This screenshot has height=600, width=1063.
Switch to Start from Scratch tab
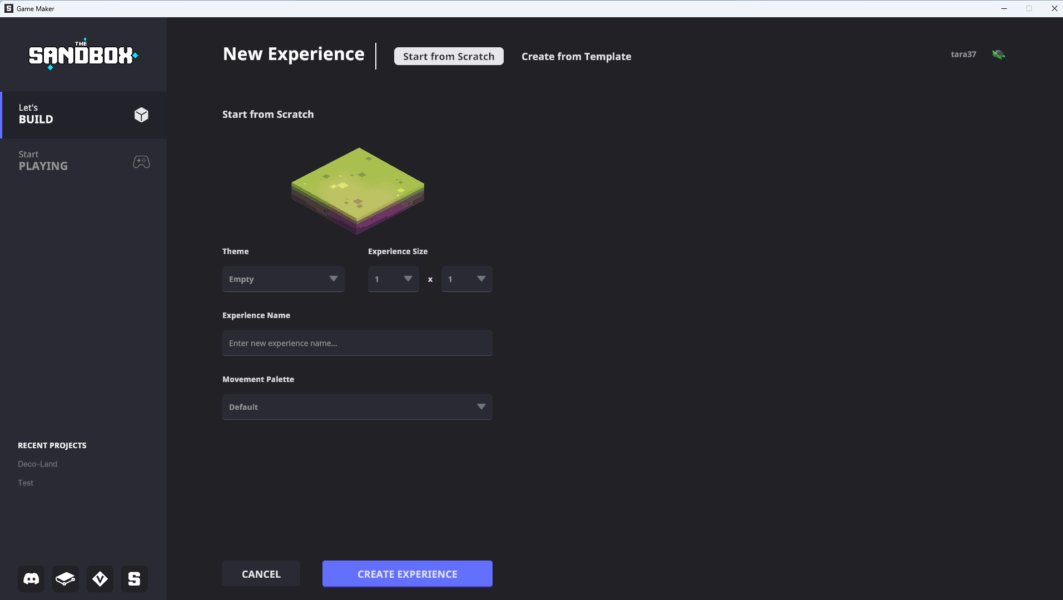coord(449,56)
